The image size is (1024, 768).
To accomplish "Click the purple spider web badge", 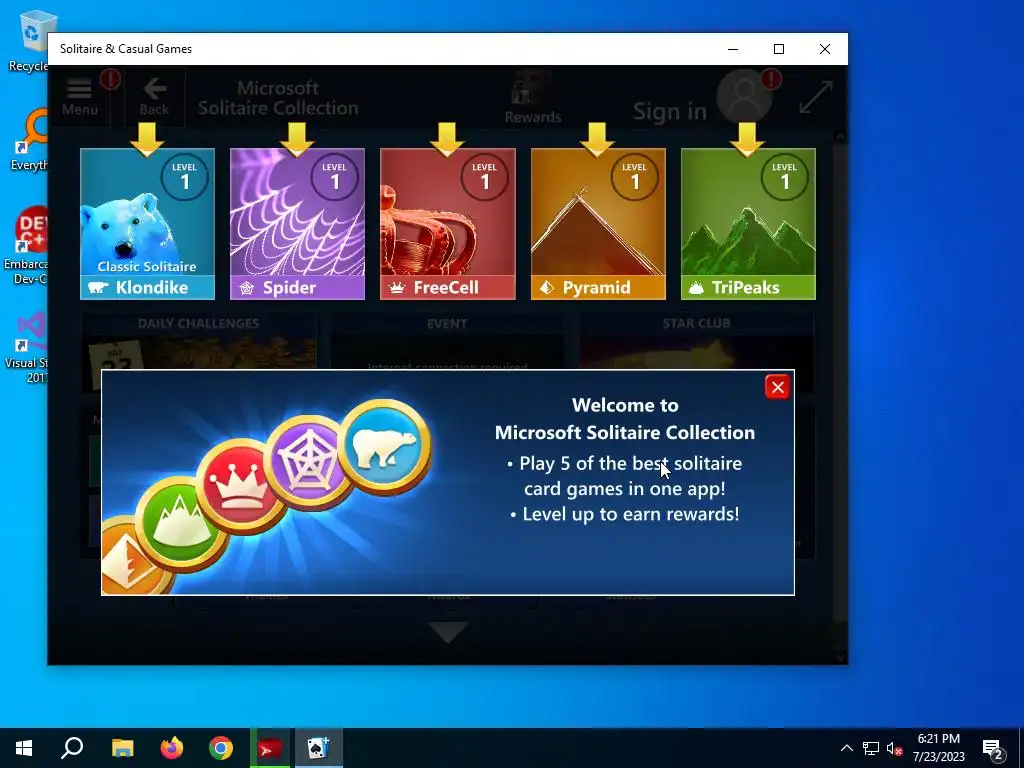I will point(309,460).
